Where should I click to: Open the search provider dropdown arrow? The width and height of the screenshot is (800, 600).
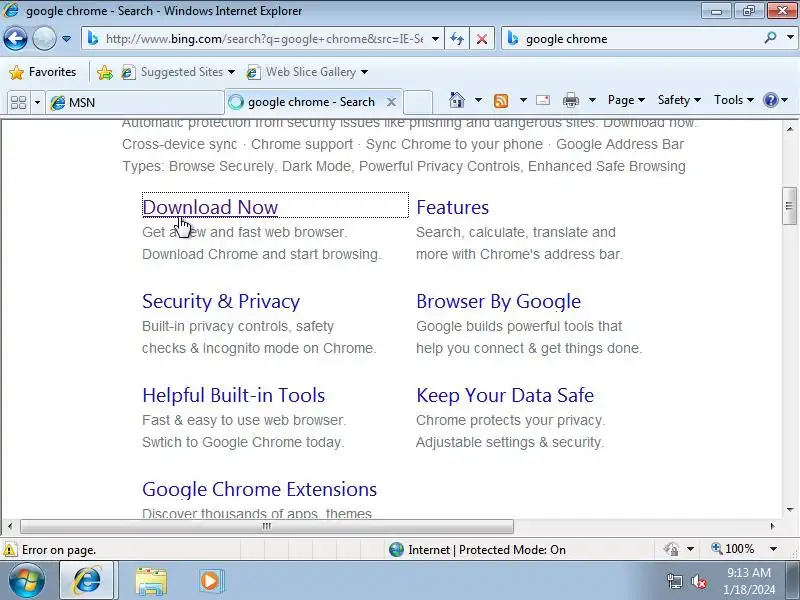pyautogui.click(x=790, y=38)
